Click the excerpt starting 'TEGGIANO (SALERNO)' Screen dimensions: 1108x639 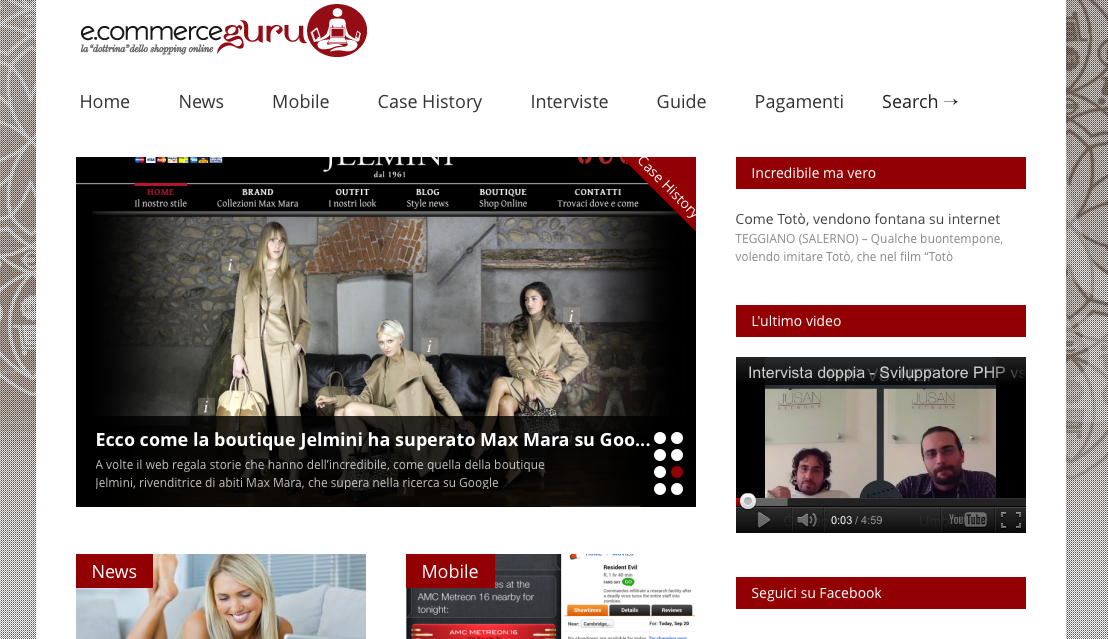point(869,248)
